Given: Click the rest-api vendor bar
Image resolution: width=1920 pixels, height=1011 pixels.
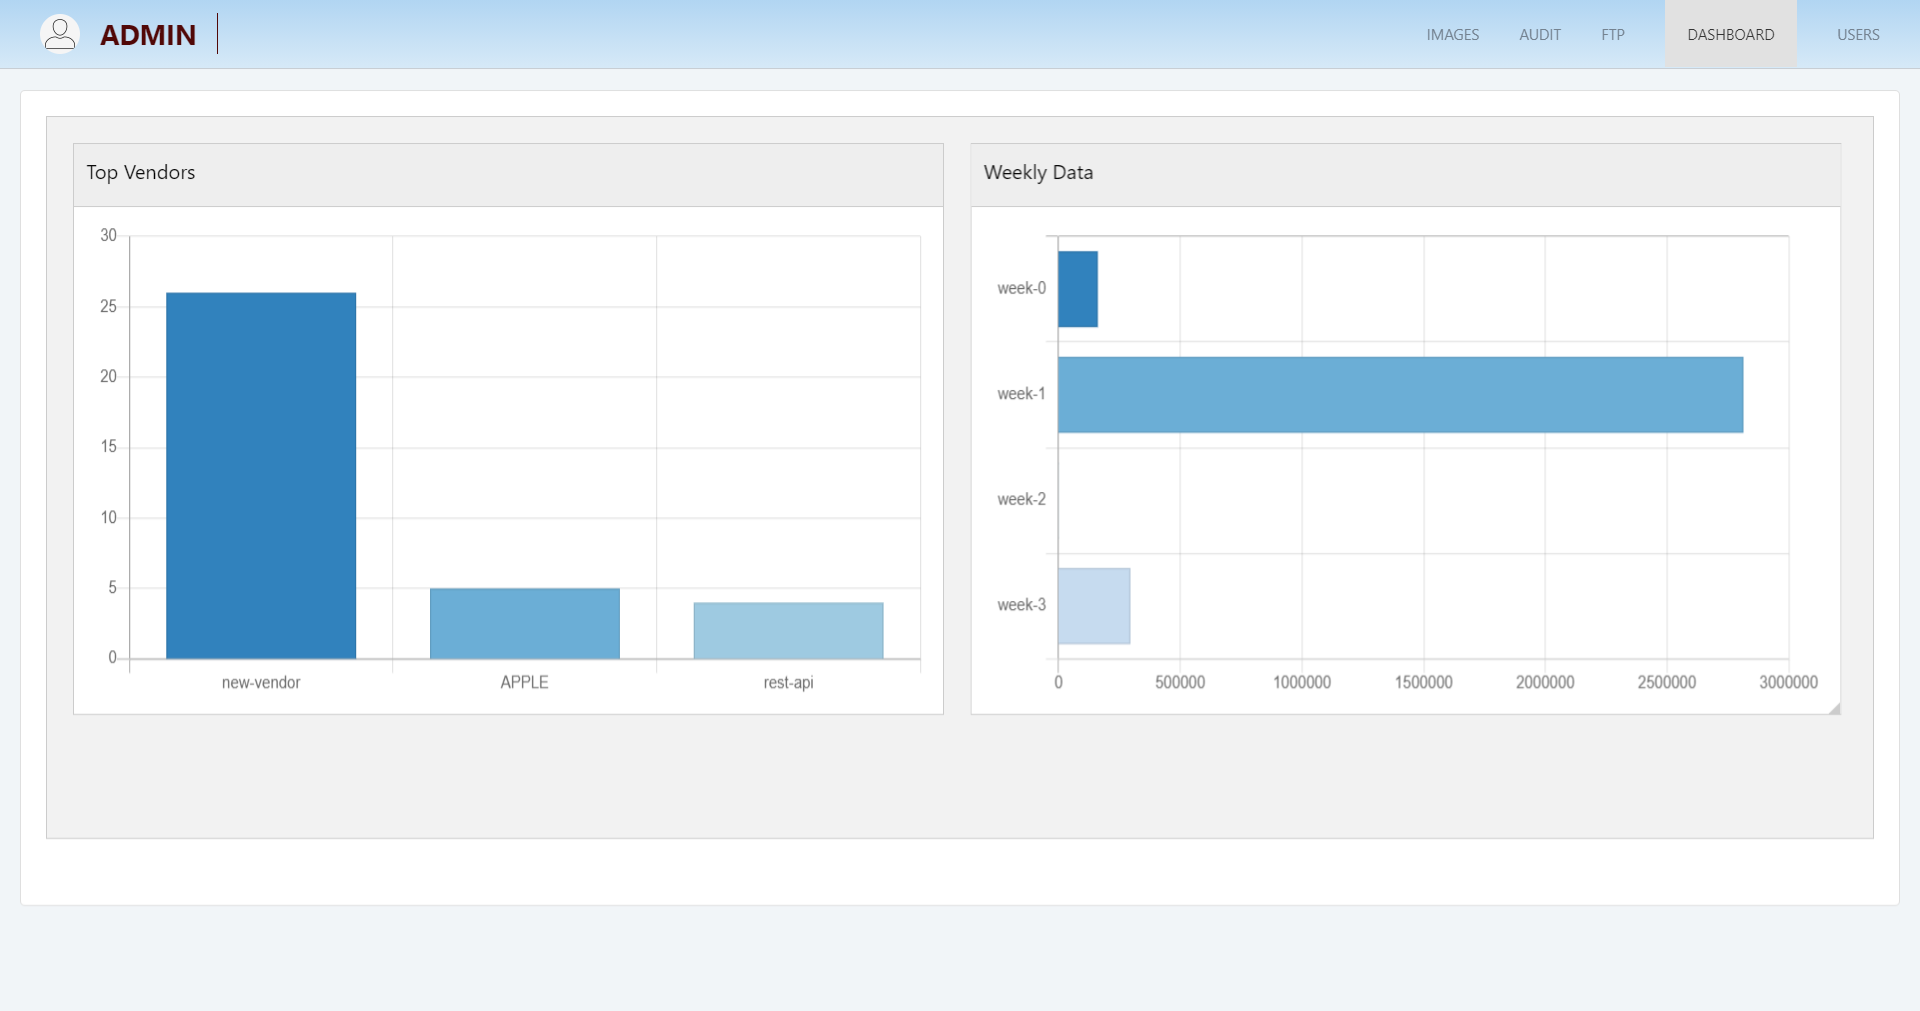Looking at the screenshot, I should click(788, 630).
